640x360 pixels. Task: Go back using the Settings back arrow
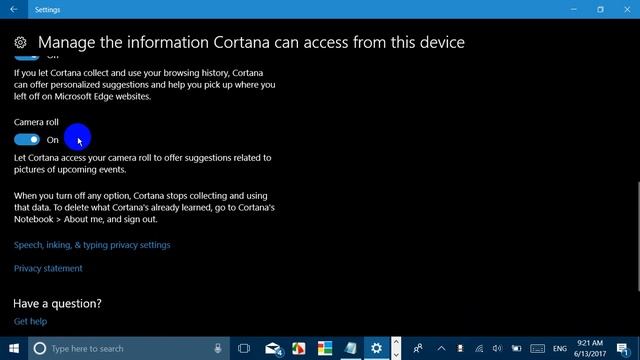pos(14,9)
